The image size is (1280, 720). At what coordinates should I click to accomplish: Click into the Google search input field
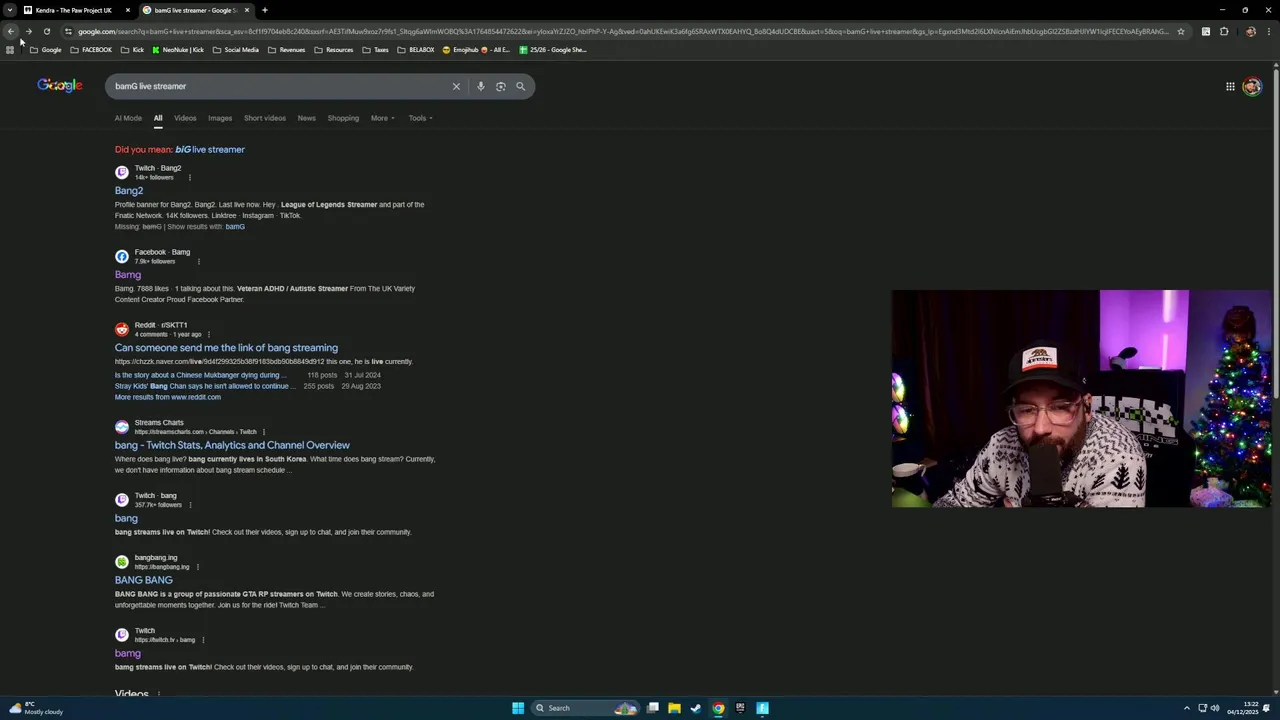(x=280, y=86)
